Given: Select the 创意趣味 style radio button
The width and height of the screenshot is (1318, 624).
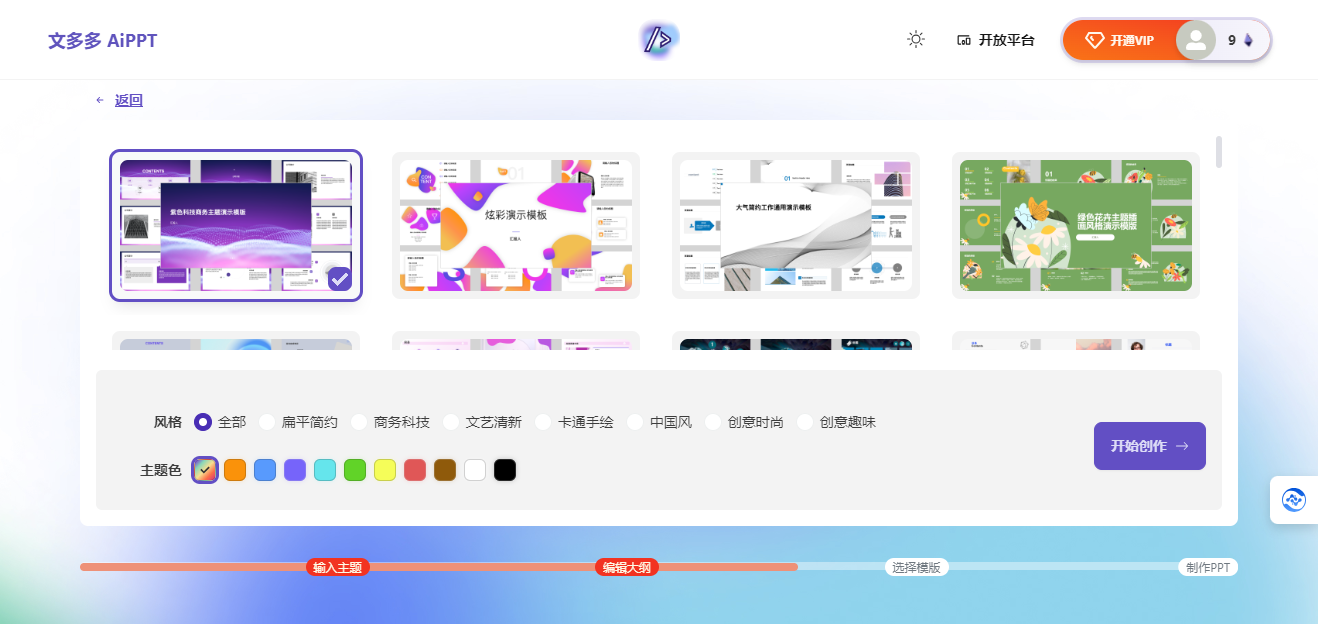Looking at the screenshot, I should click(x=805, y=422).
